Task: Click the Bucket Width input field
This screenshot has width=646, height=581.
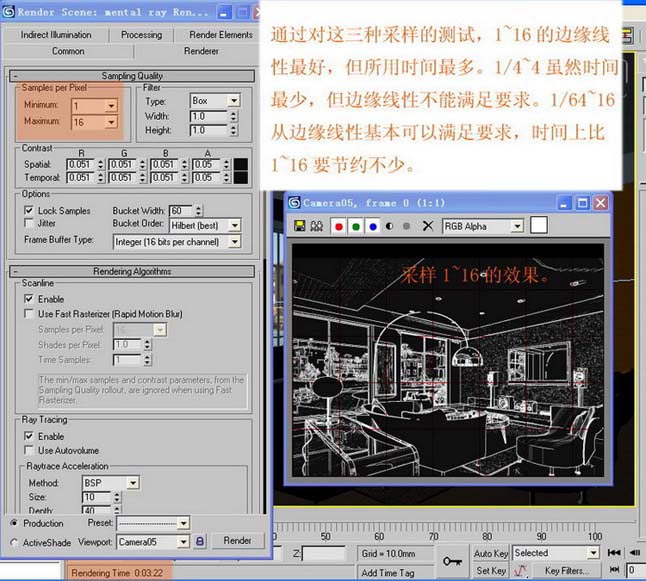Action: [x=181, y=211]
